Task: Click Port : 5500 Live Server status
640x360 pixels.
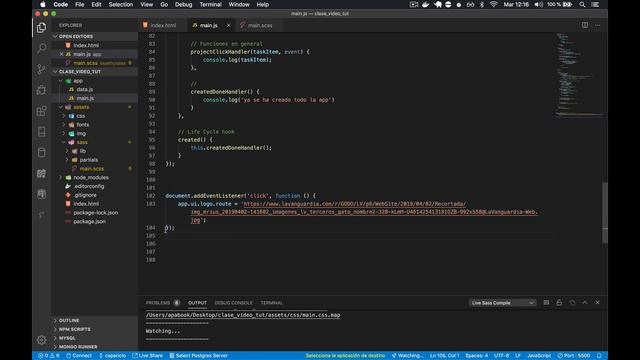Action: click(x=574, y=356)
